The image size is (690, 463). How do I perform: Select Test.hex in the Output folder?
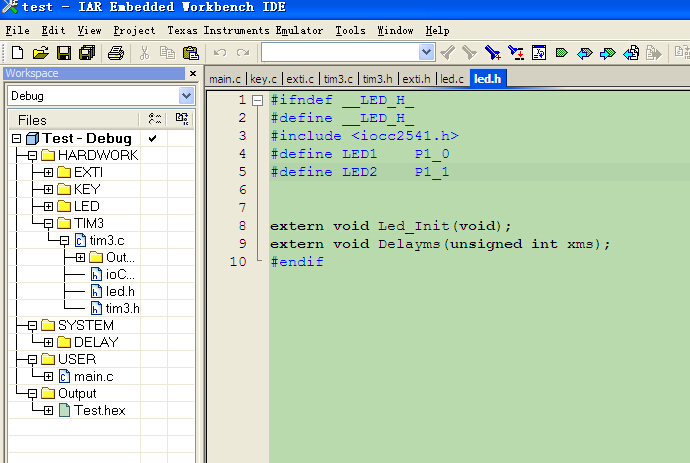click(99, 411)
